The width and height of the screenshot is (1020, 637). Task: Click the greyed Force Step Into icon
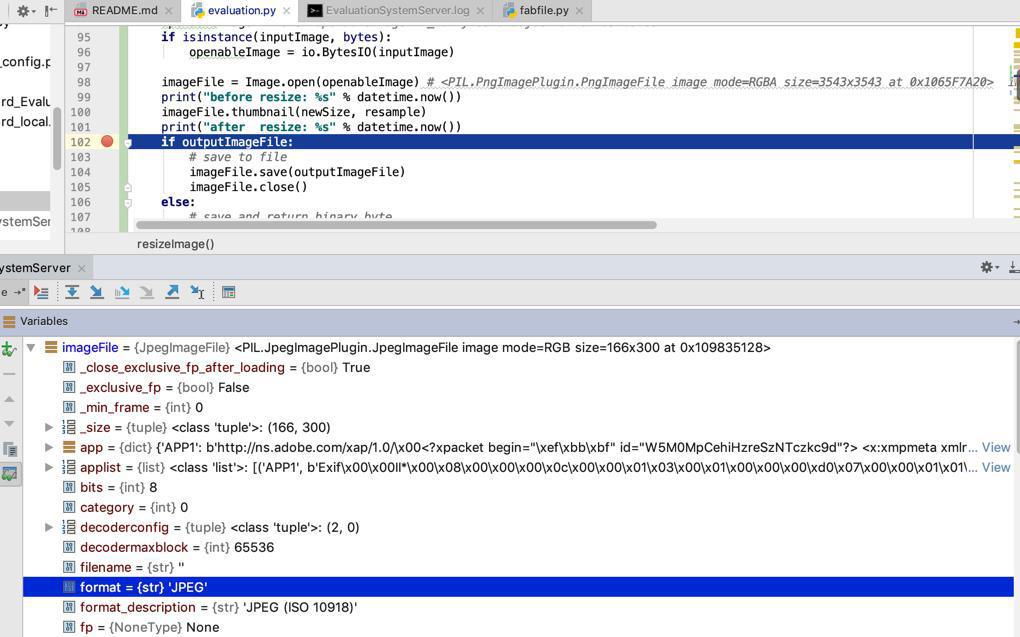(x=147, y=292)
